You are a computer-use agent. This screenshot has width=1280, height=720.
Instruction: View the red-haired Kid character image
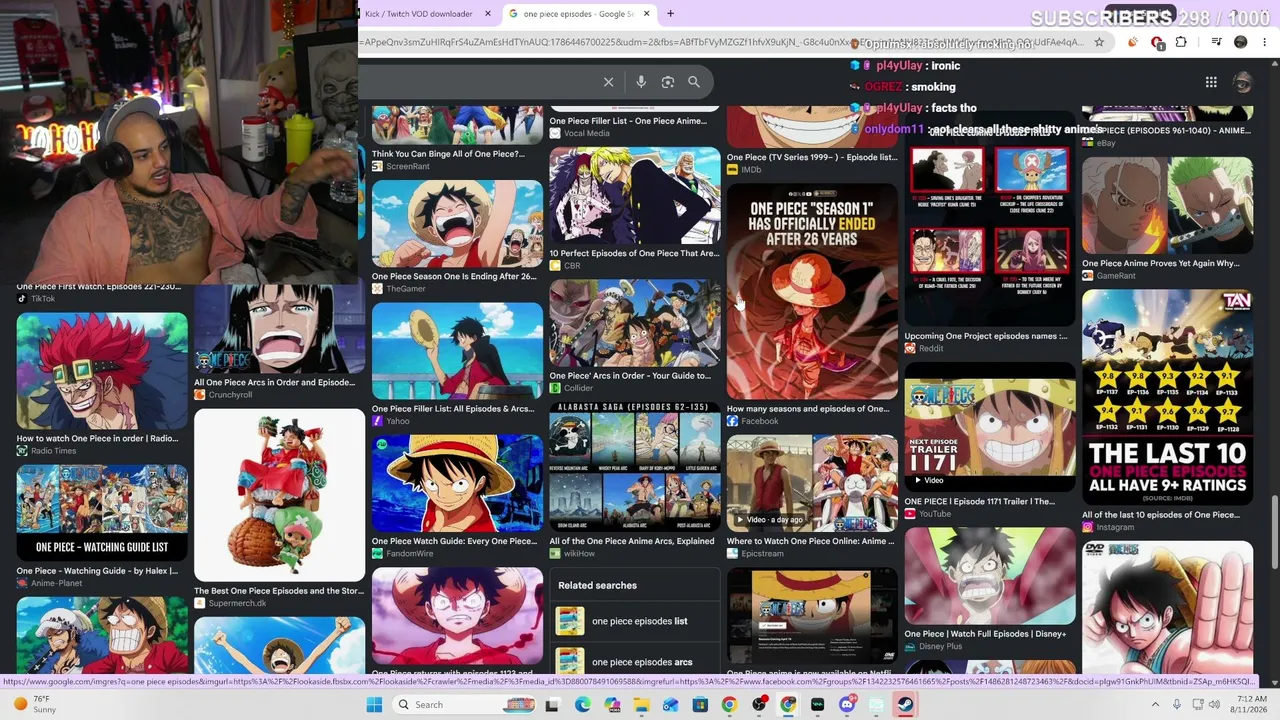102,371
